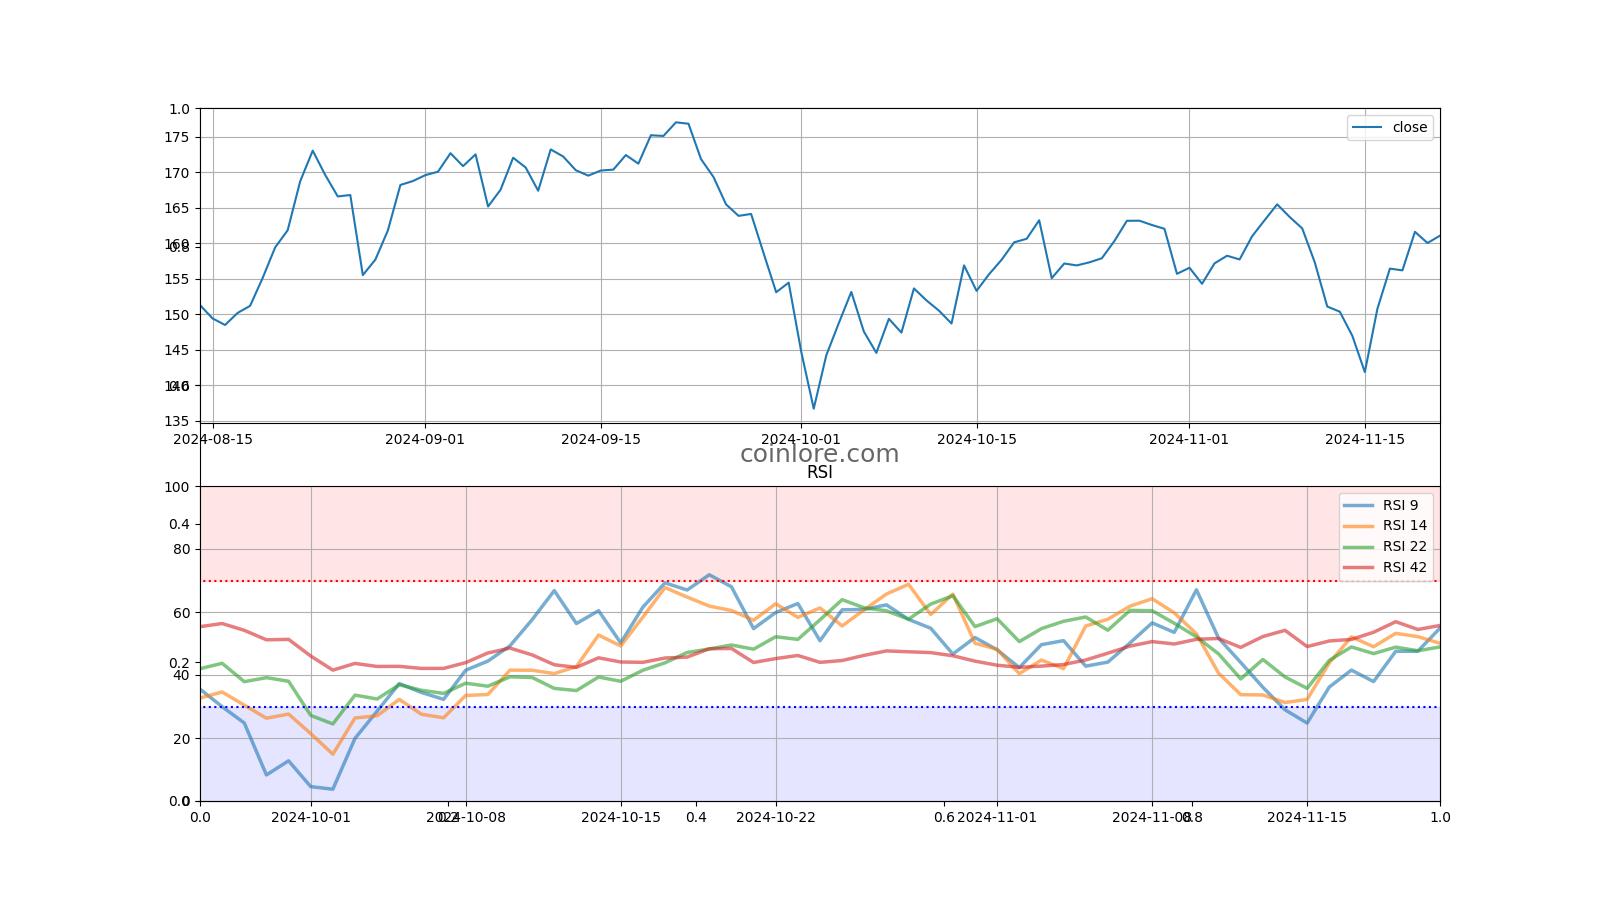
Task: Select the 'RSI 14' legend entry
Action: click(x=1385, y=525)
